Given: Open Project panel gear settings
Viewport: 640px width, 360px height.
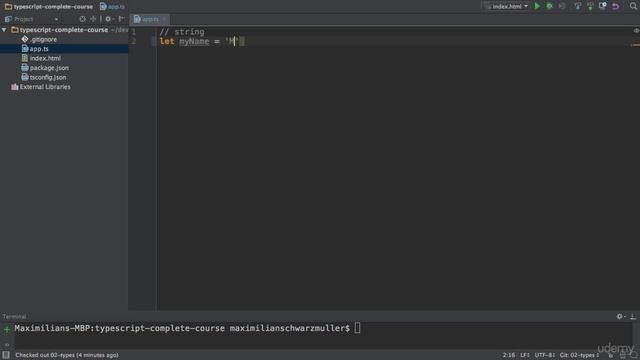Looking at the screenshot, I should click(108, 19).
